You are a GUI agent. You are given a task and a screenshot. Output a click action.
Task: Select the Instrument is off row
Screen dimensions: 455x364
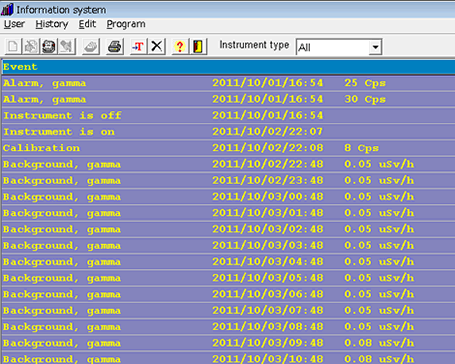coord(228,115)
